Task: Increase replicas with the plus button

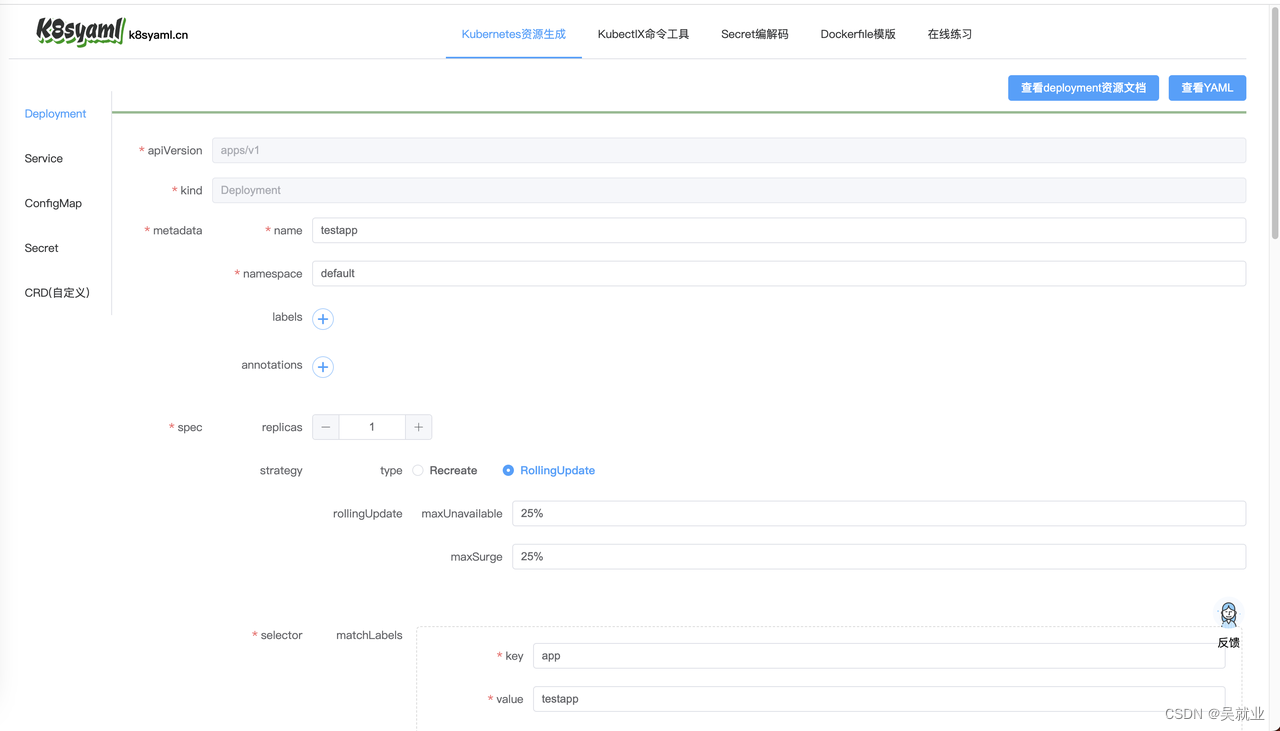Action: 418,427
